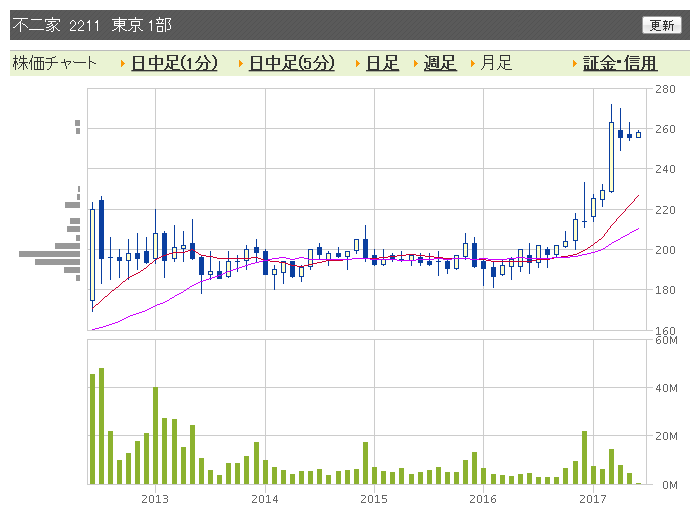
Task: Click the 22M volume bar before 2017
Action: 584,458
